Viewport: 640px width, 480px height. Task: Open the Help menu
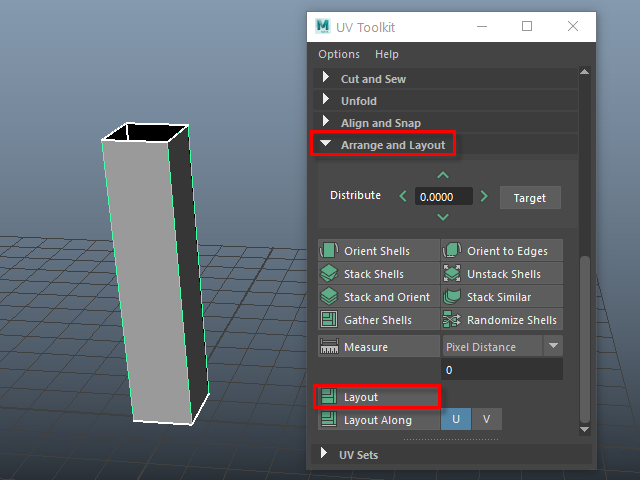click(x=387, y=54)
